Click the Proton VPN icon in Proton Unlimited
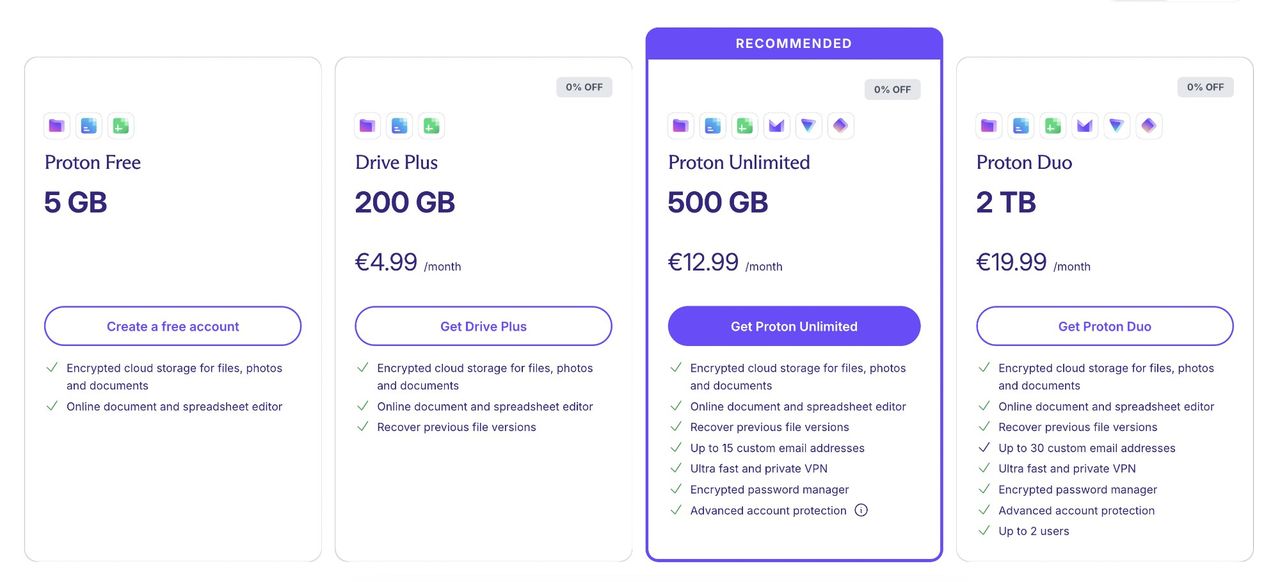Screen dimensions: 1280x582 point(808,126)
